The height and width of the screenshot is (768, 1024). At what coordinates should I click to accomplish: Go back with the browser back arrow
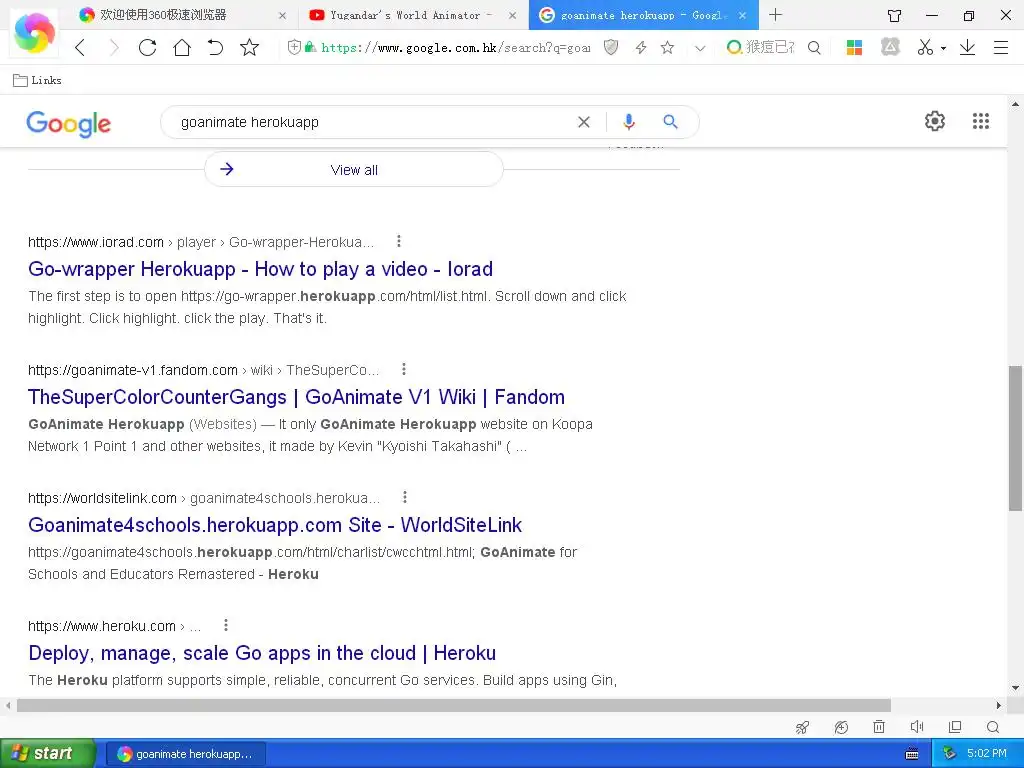pyautogui.click(x=80, y=48)
